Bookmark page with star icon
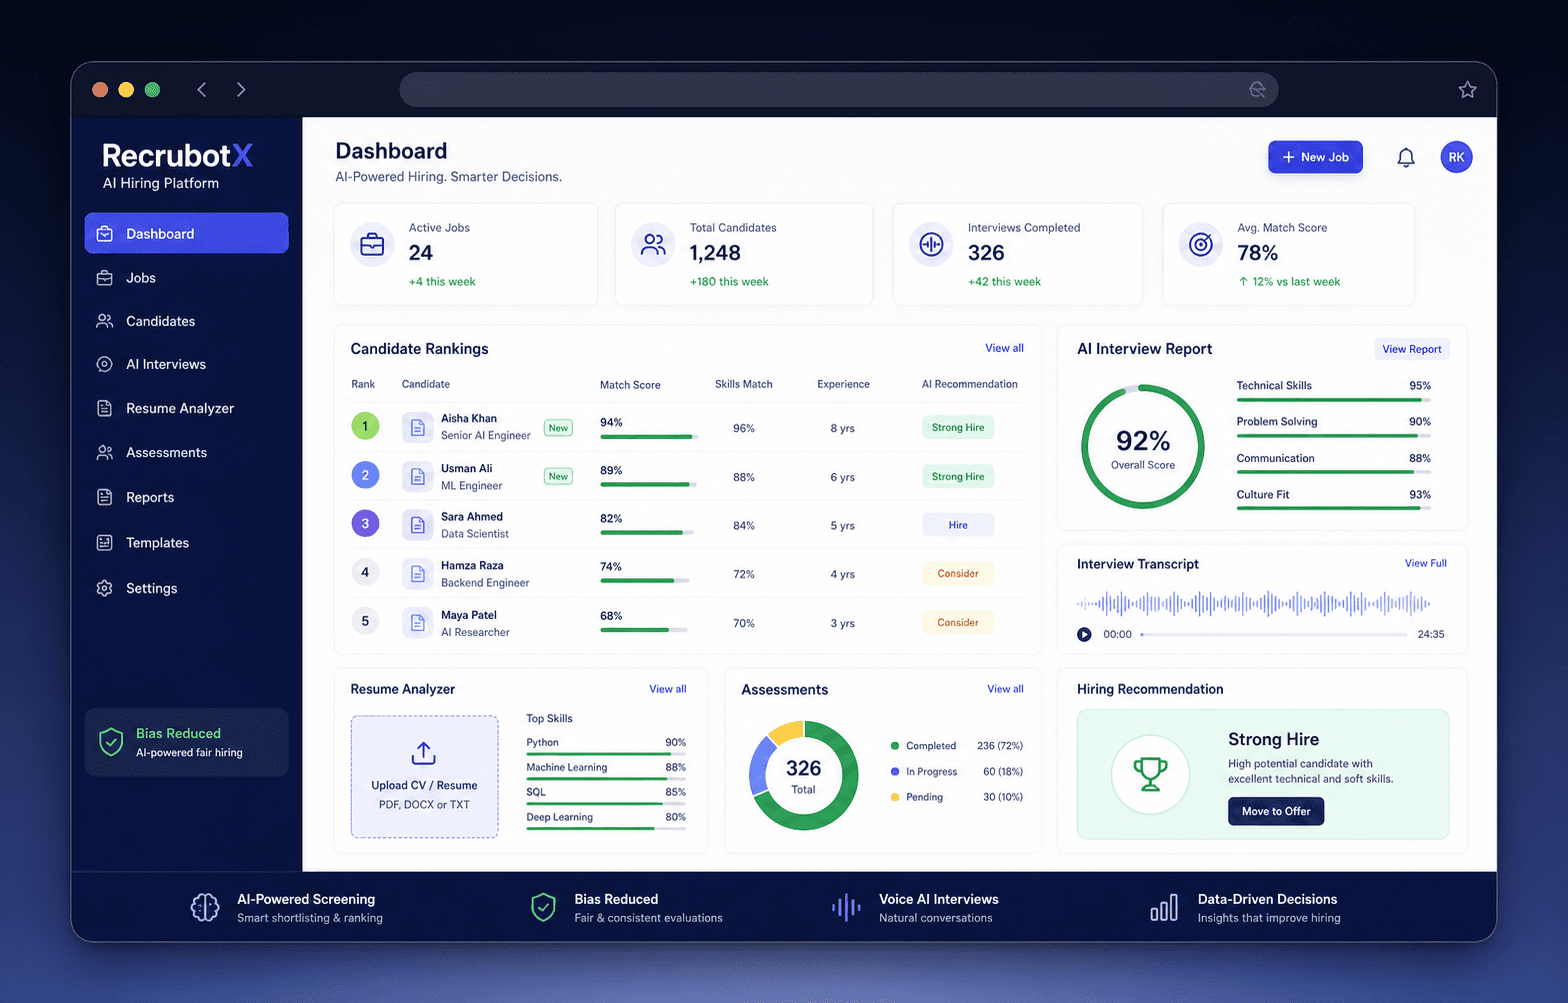Screen dimensions: 1568x1003 1467,90
